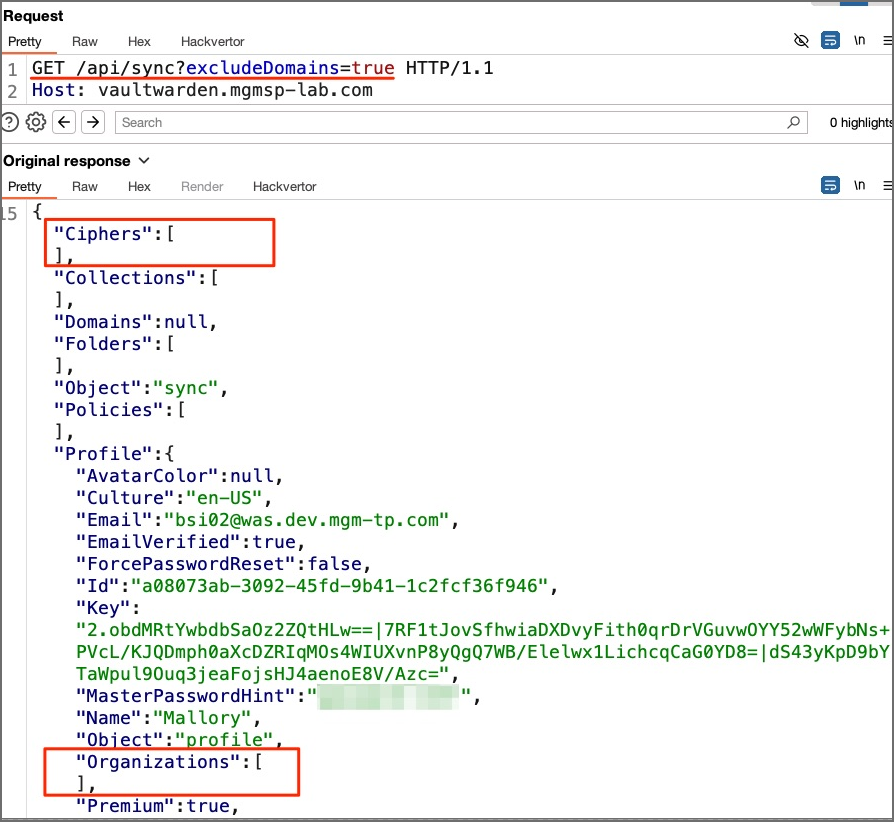894x822 pixels.
Task: Open the Render tab in response
Action: [x=202, y=187]
